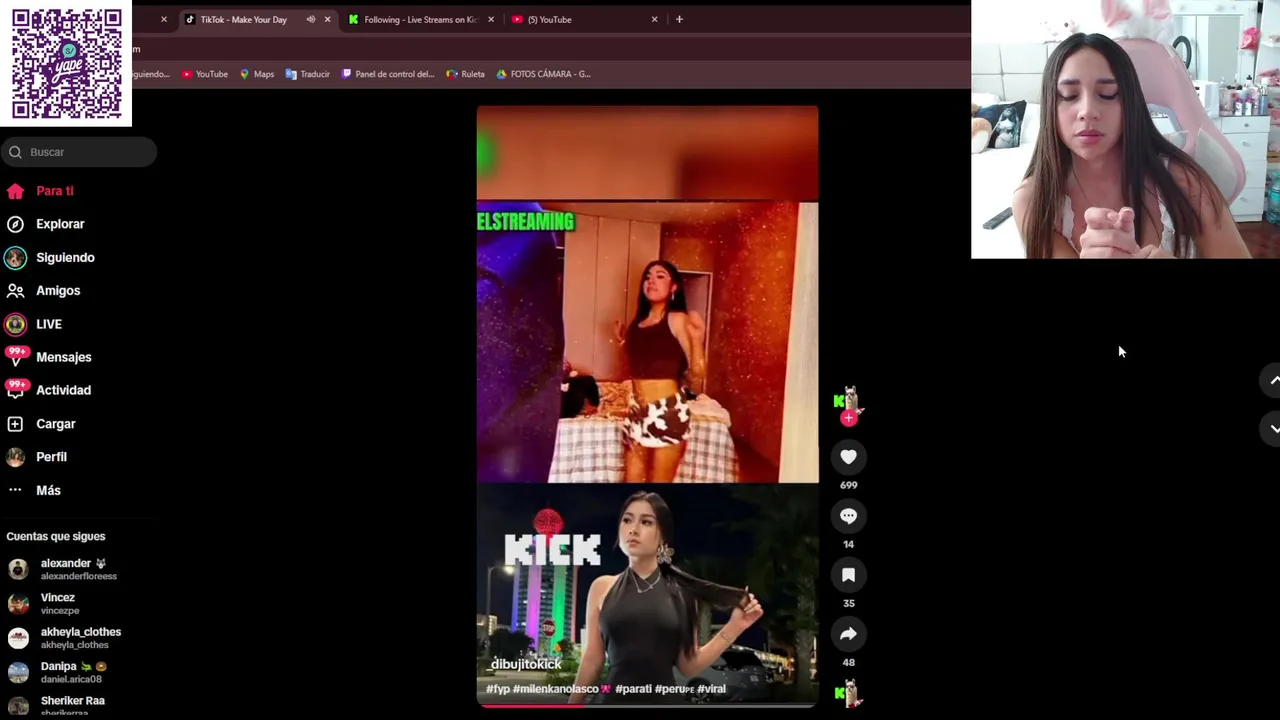Mute the TikTok tab audio icon

(310, 19)
